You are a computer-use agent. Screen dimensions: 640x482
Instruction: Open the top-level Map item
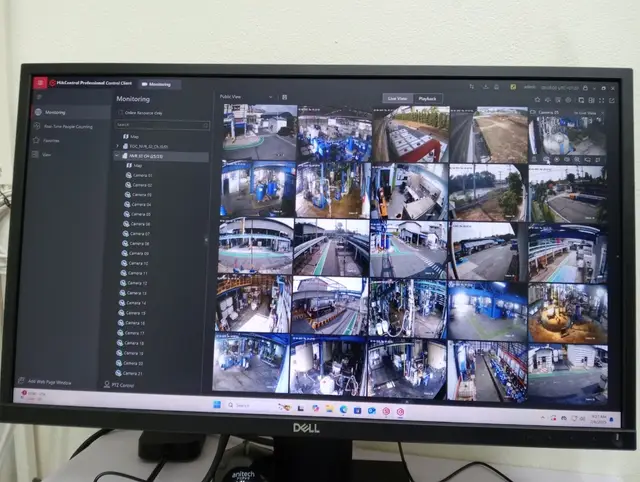132,136
